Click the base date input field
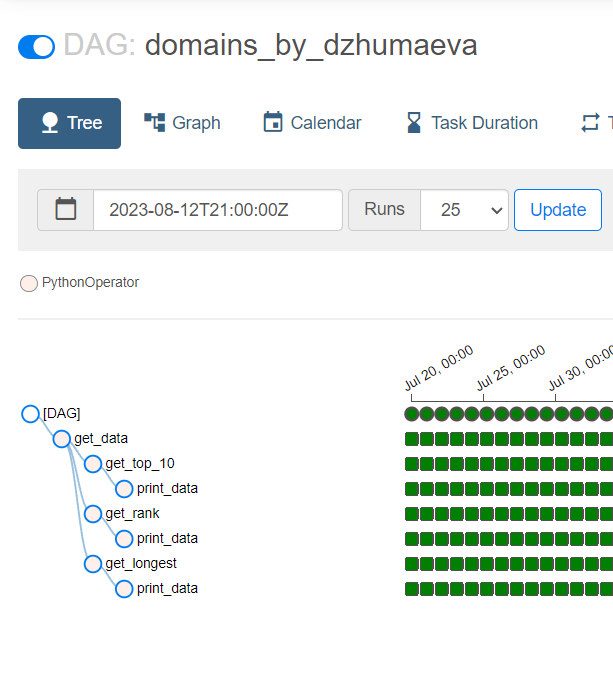Image resolution: width=613 pixels, height=681 pixels. coord(218,210)
